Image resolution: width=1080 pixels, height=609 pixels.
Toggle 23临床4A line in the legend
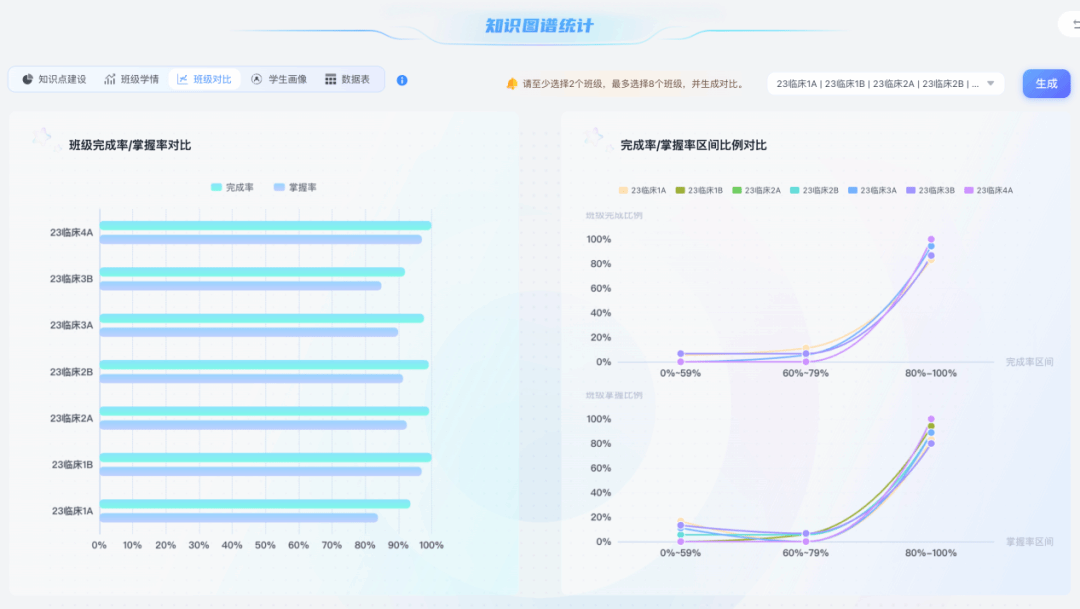[x=987, y=190]
